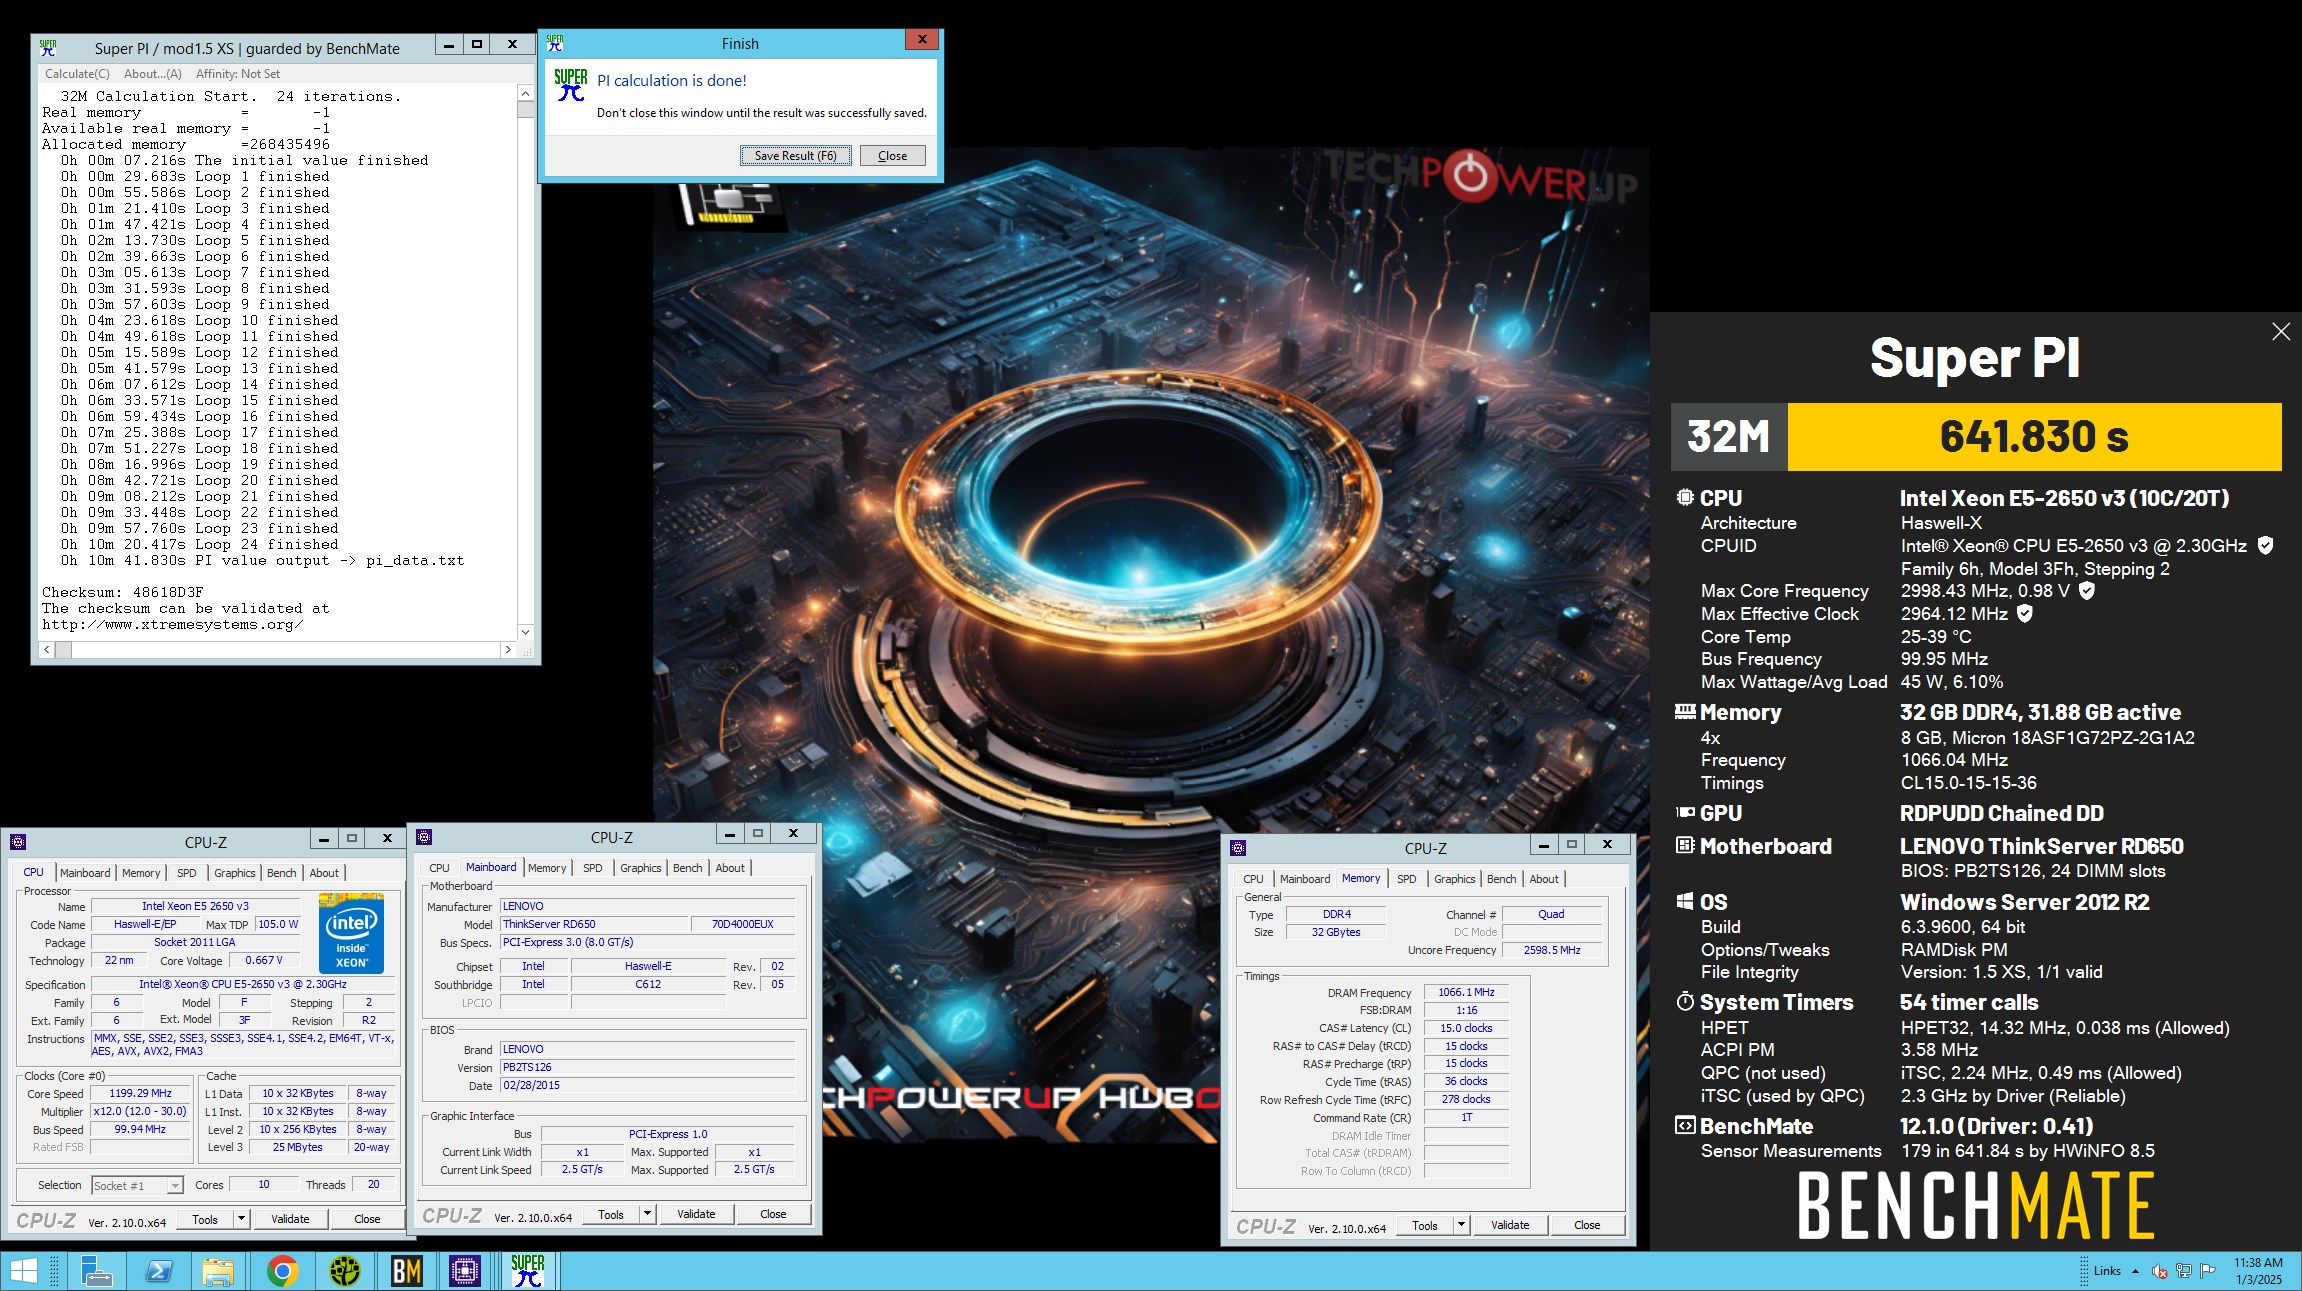Click the network tray icon

coord(2184,1271)
